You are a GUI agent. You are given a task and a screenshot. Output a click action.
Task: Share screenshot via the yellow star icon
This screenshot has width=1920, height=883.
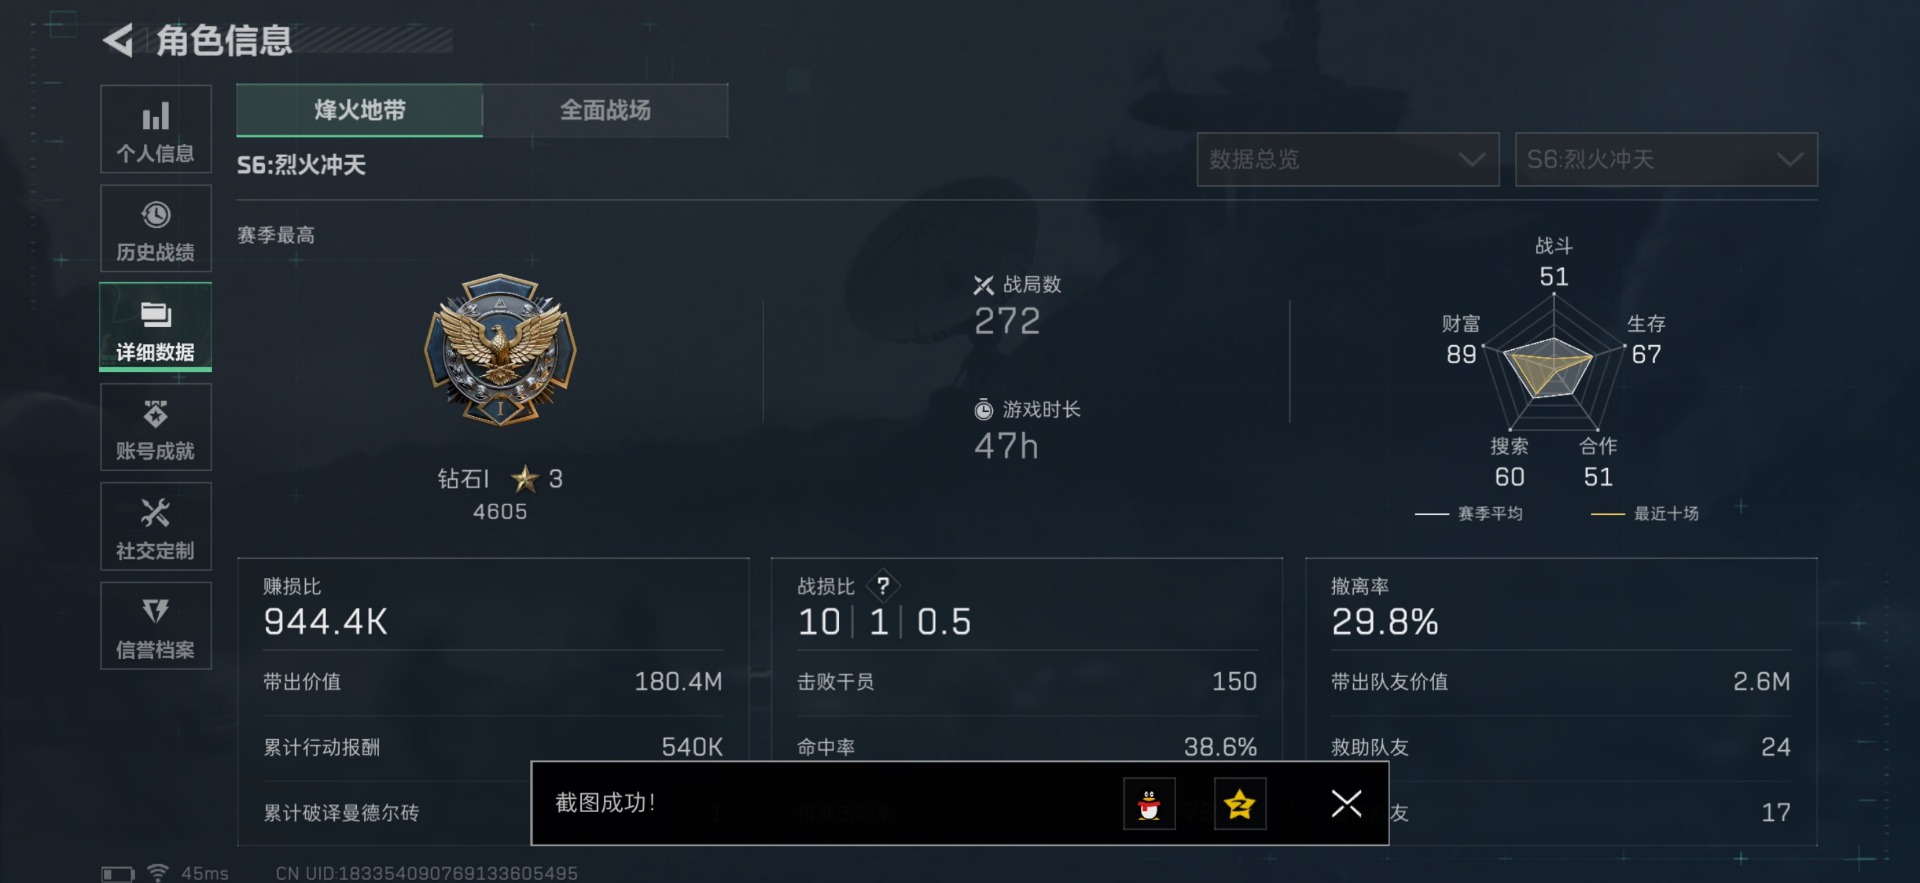(x=1240, y=804)
